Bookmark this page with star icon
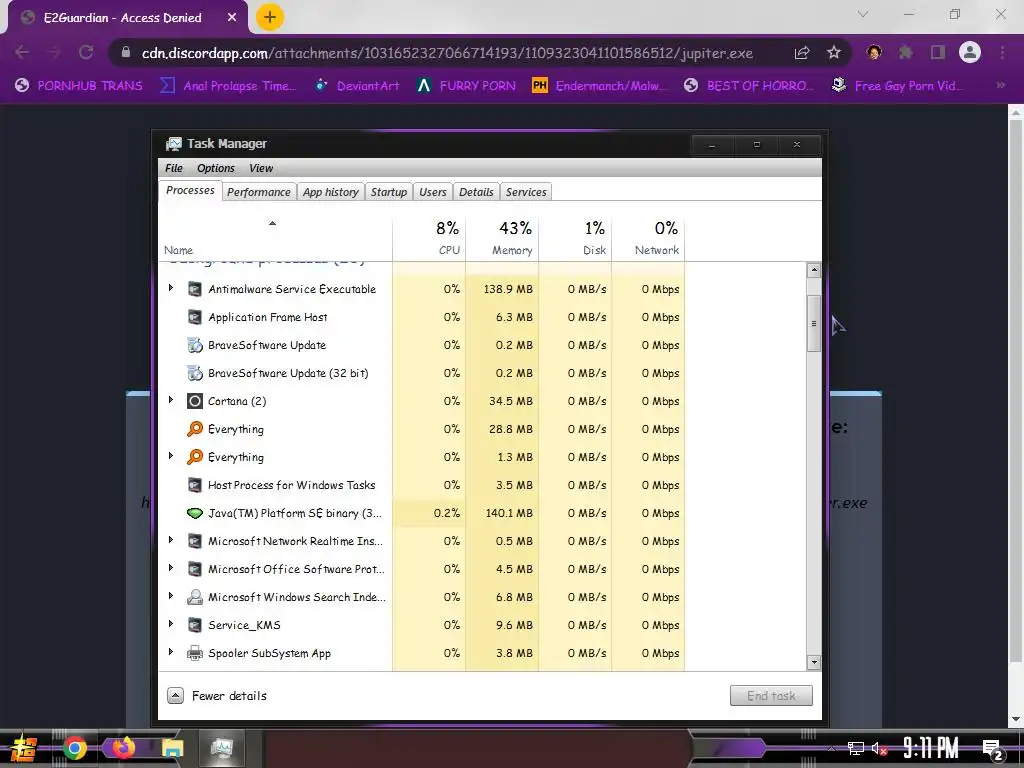The width and height of the screenshot is (1024, 768). [833, 52]
